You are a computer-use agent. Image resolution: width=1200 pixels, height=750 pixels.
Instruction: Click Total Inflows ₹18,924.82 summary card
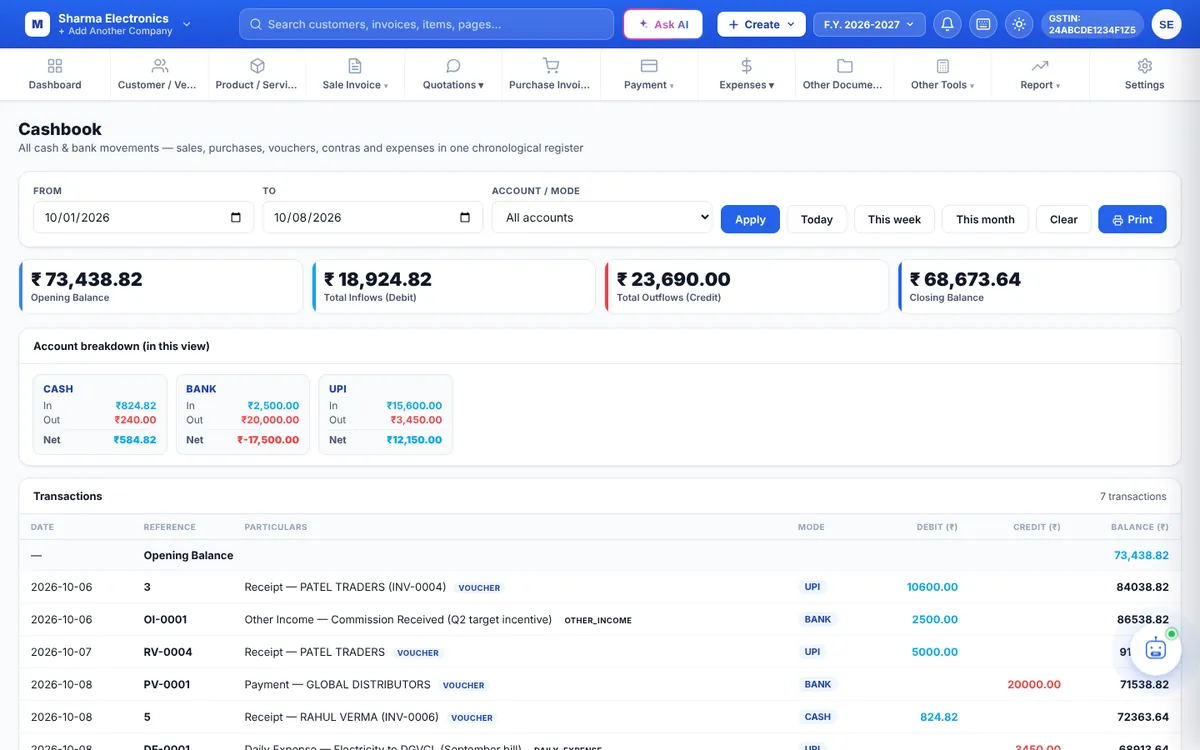[x=454, y=287]
